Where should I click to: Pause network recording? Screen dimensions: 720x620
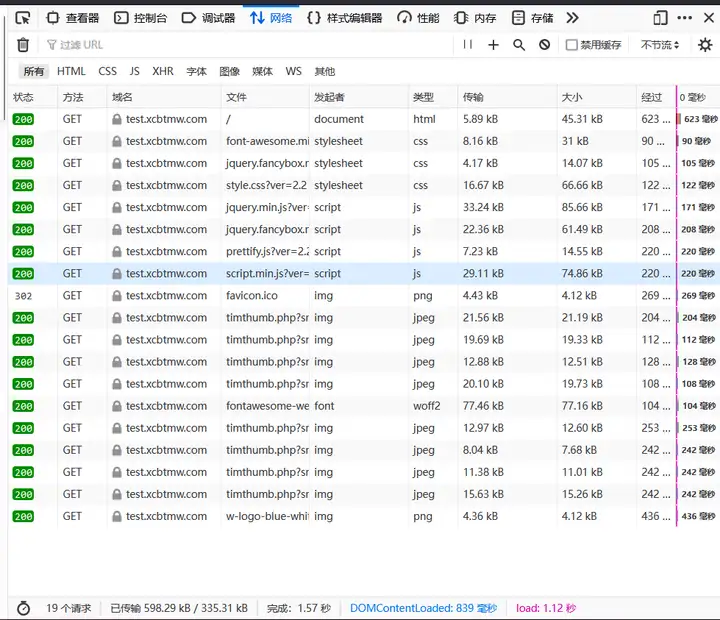[x=468, y=45]
